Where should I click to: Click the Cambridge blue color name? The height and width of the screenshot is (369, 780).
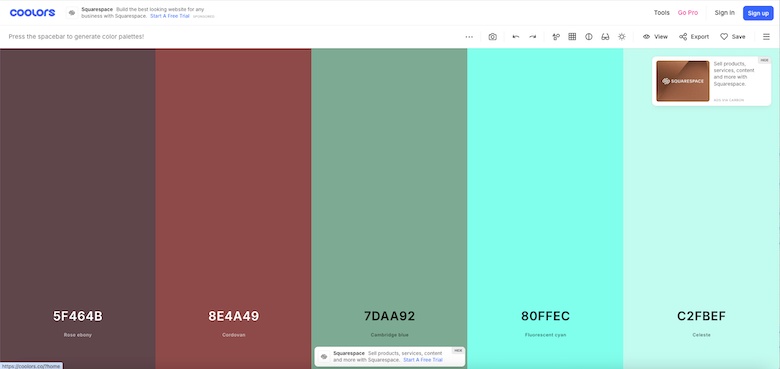click(x=390, y=335)
